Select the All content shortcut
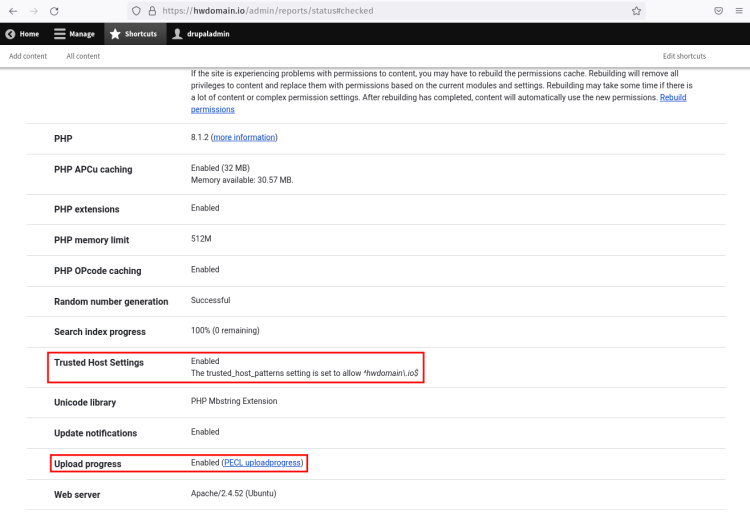This screenshot has width=750, height=523. pos(83,56)
